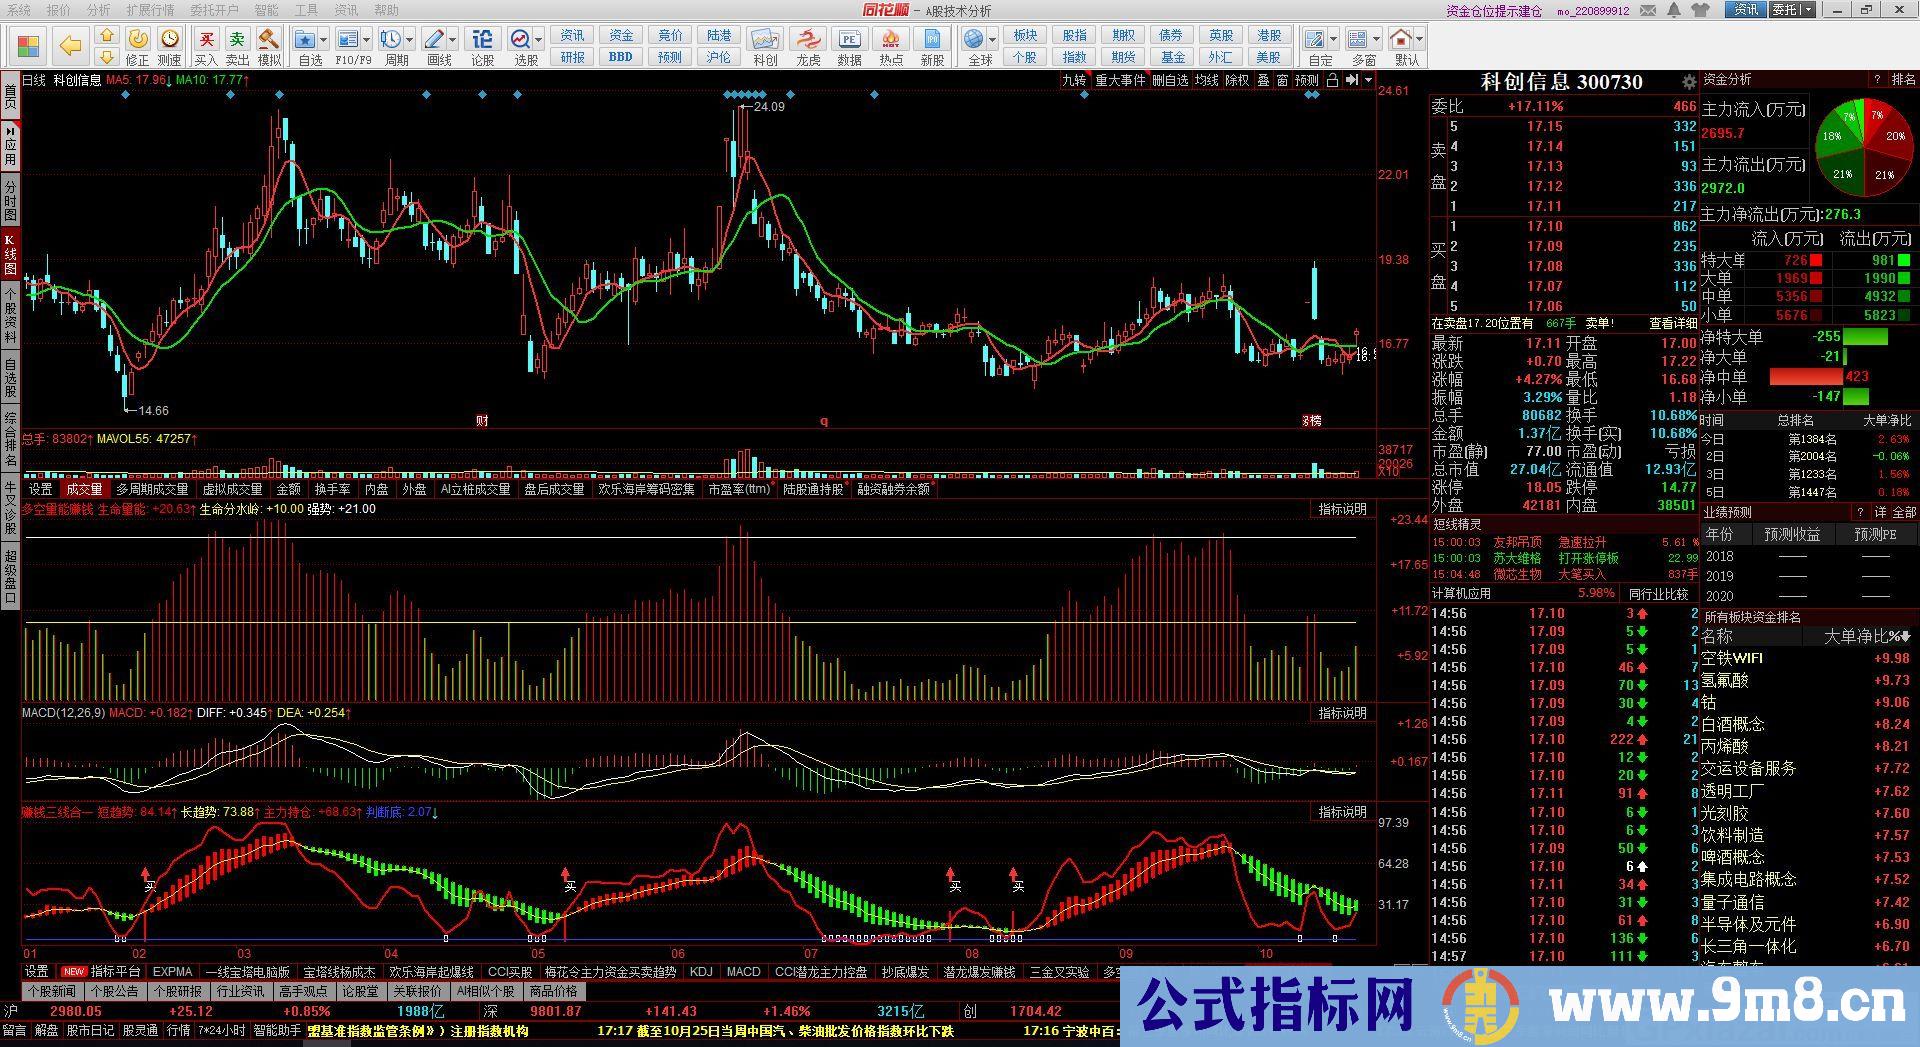The width and height of the screenshot is (1920, 1047).
Task: Toggle the chart lock icon
Action: pos(1332,80)
